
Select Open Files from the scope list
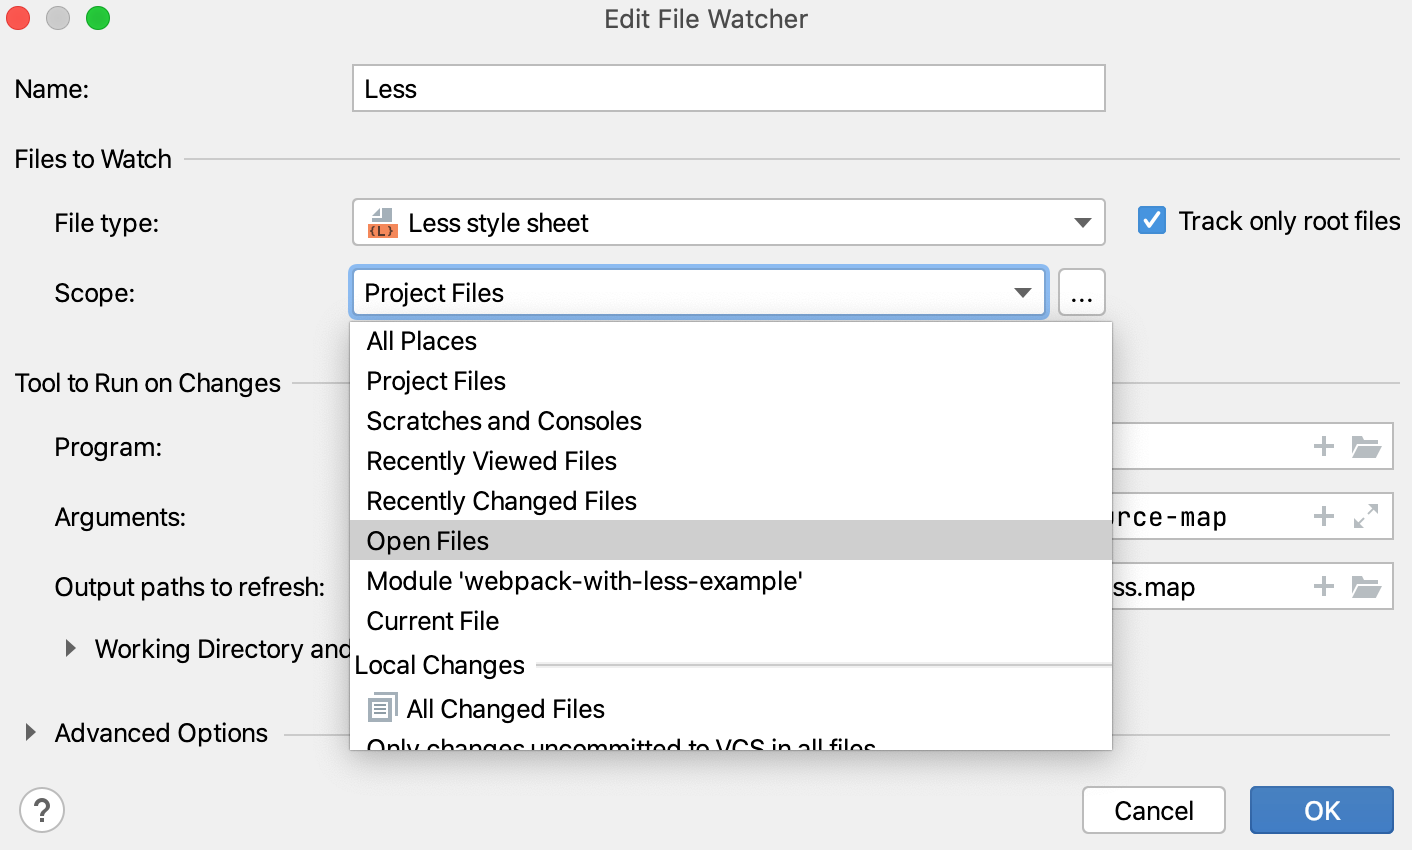pos(427,540)
